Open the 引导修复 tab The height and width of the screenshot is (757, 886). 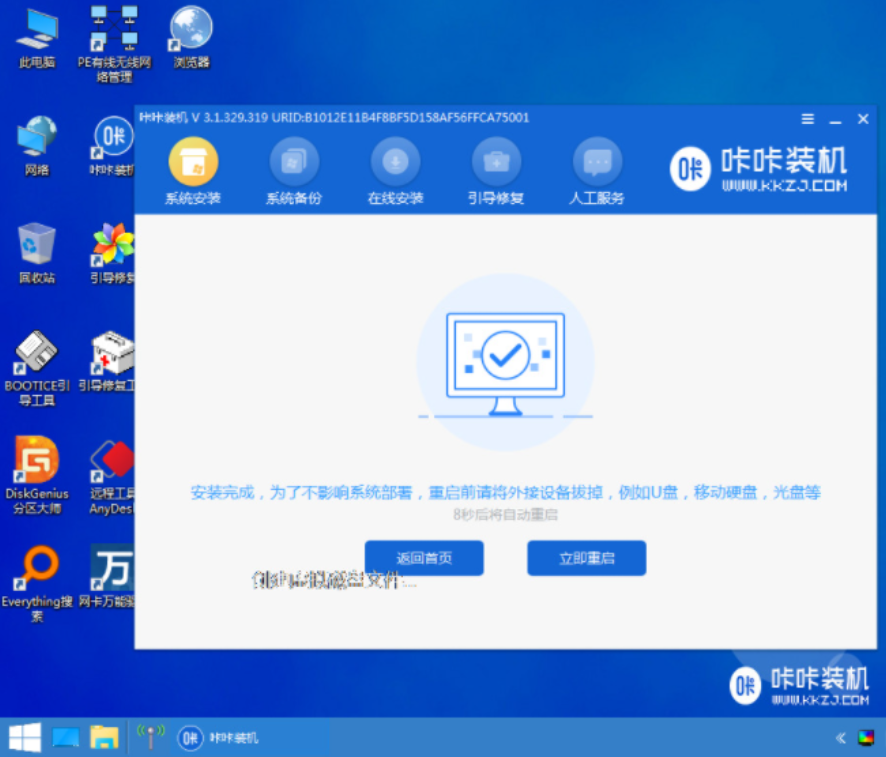point(496,172)
